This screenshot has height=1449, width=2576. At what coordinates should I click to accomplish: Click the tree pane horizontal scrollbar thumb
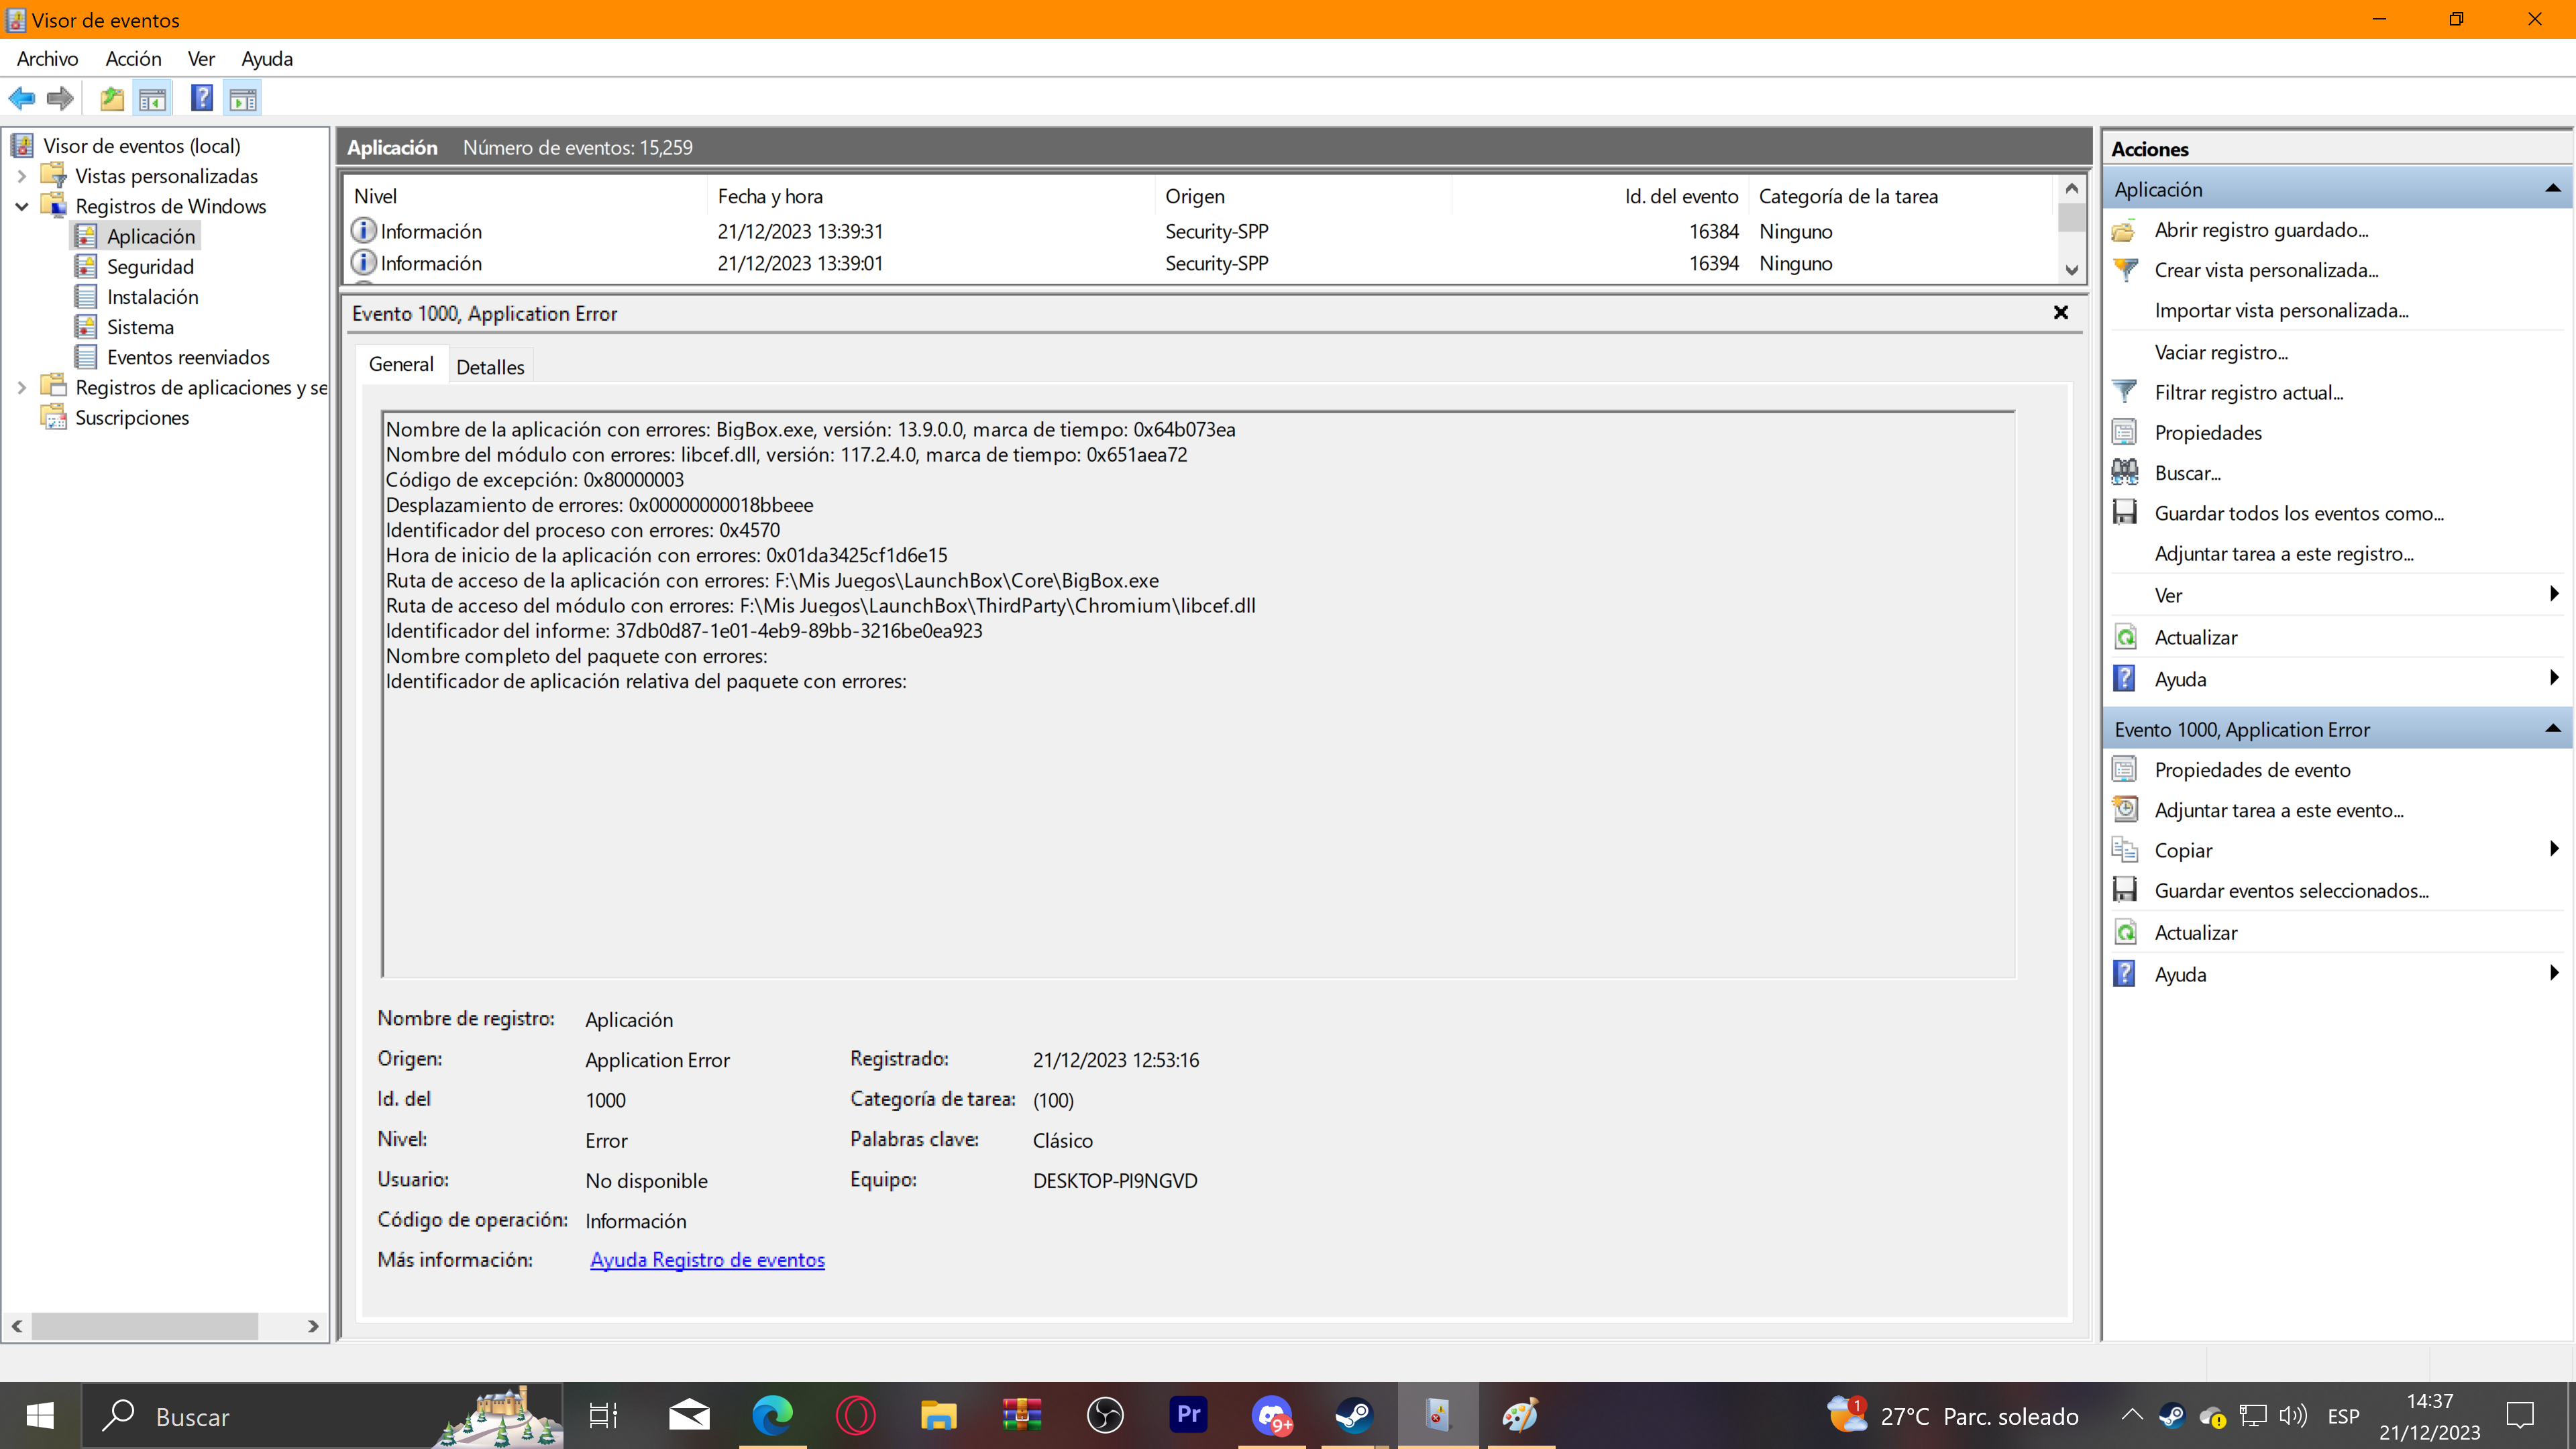point(145,1326)
